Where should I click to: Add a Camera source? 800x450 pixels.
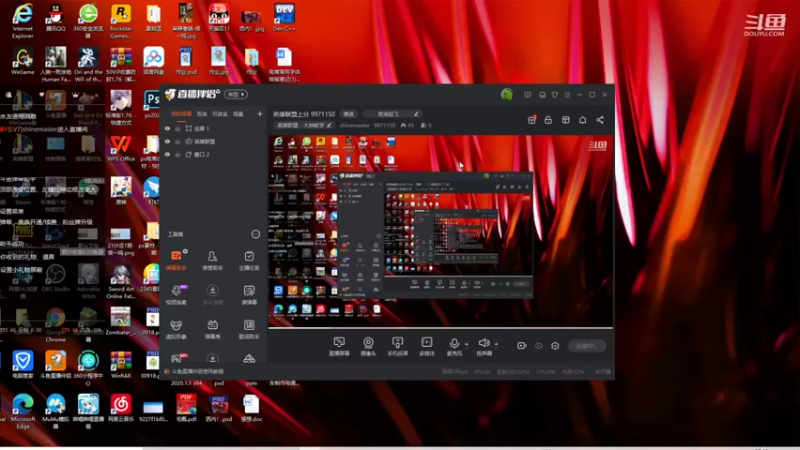(x=368, y=346)
